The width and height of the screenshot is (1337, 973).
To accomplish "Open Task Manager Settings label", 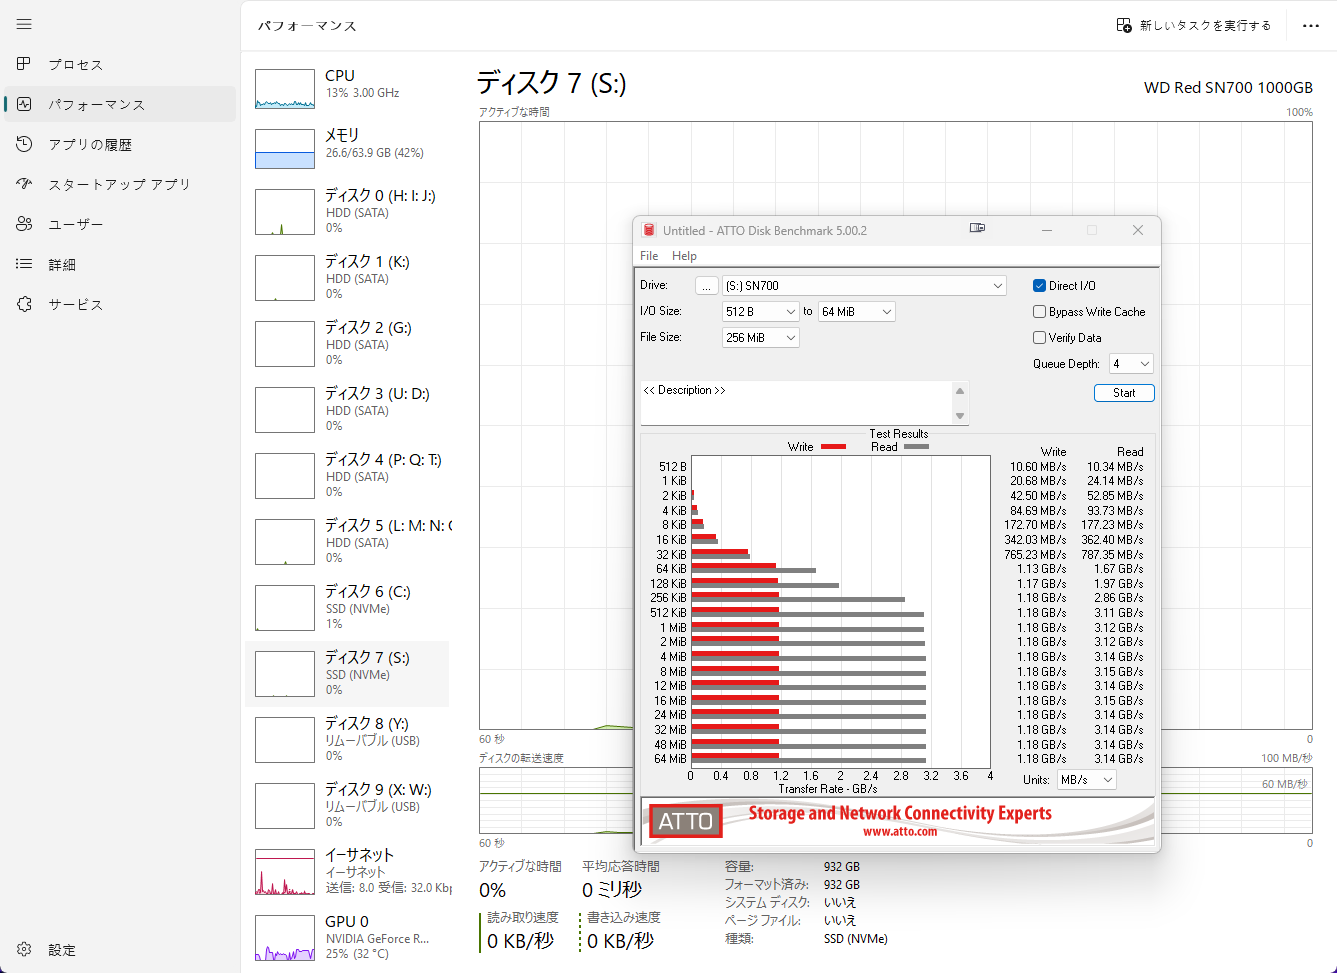I will (x=62, y=950).
